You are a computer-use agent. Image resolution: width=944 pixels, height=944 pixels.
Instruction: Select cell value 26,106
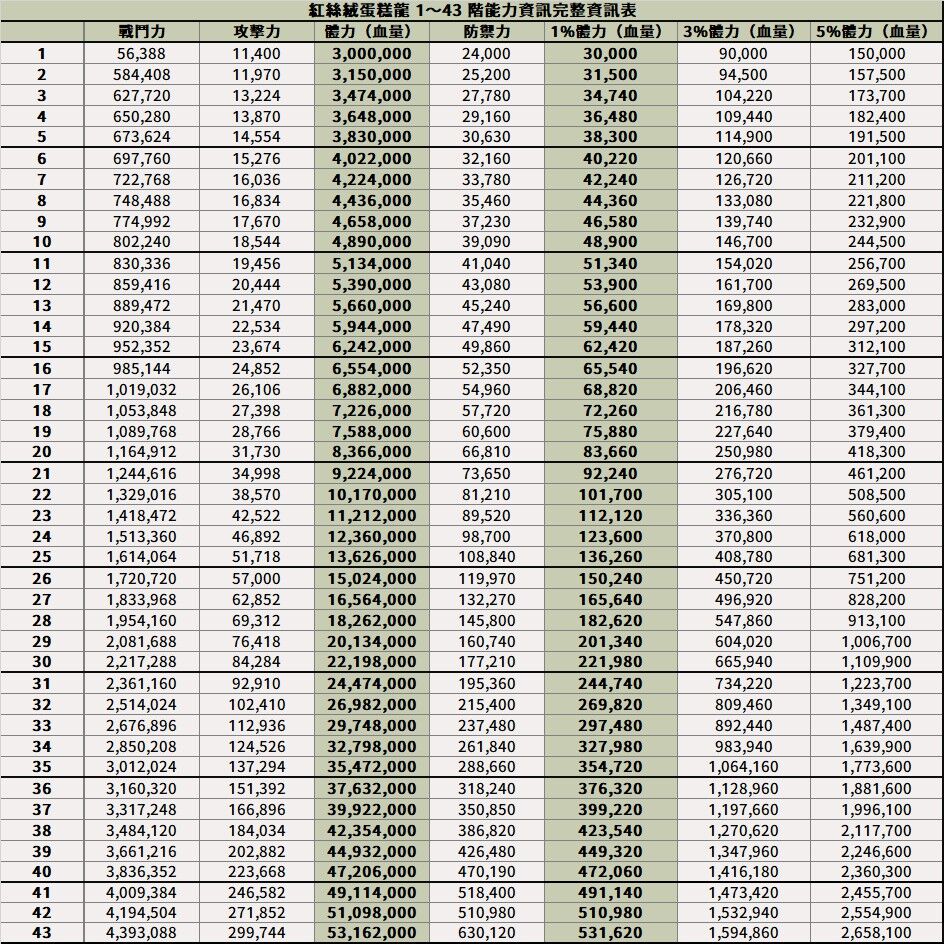[x=256, y=390]
